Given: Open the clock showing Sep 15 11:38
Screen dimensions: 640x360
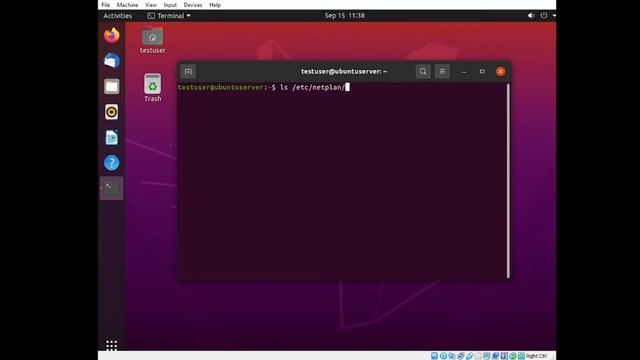Looking at the screenshot, I should pyautogui.click(x=344, y=16).
